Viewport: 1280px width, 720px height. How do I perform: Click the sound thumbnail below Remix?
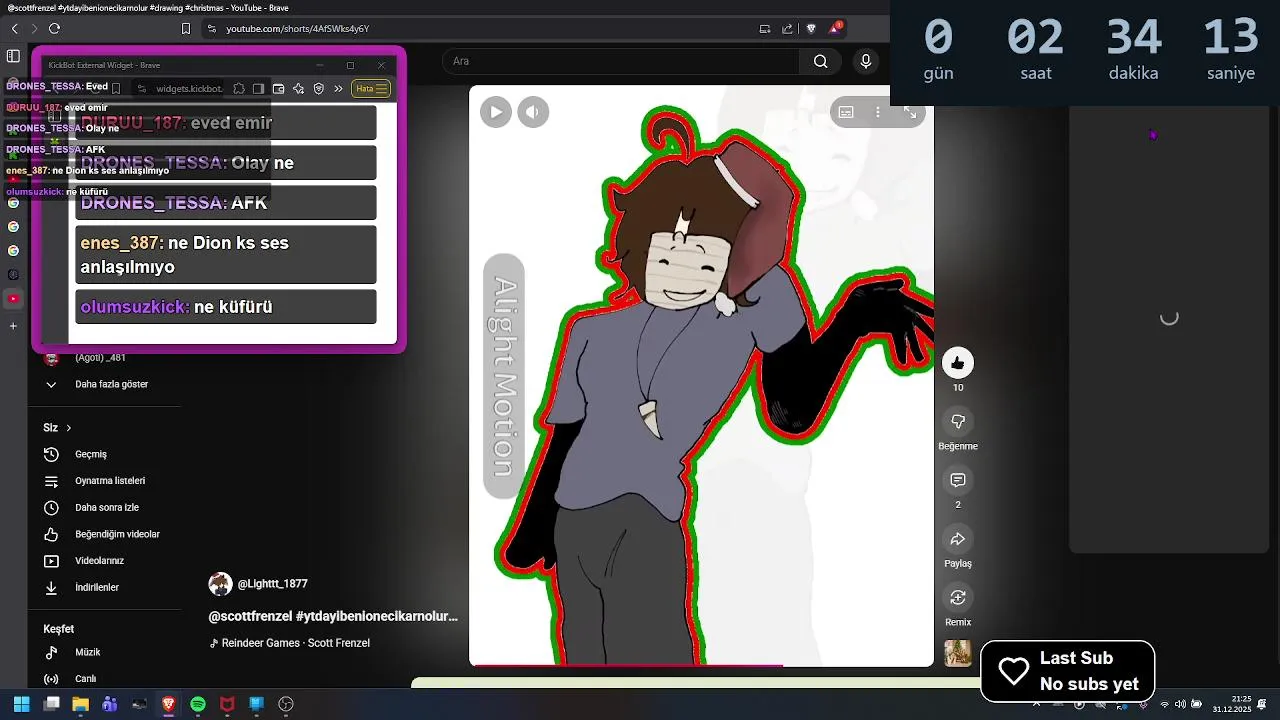tap(958, 653)
